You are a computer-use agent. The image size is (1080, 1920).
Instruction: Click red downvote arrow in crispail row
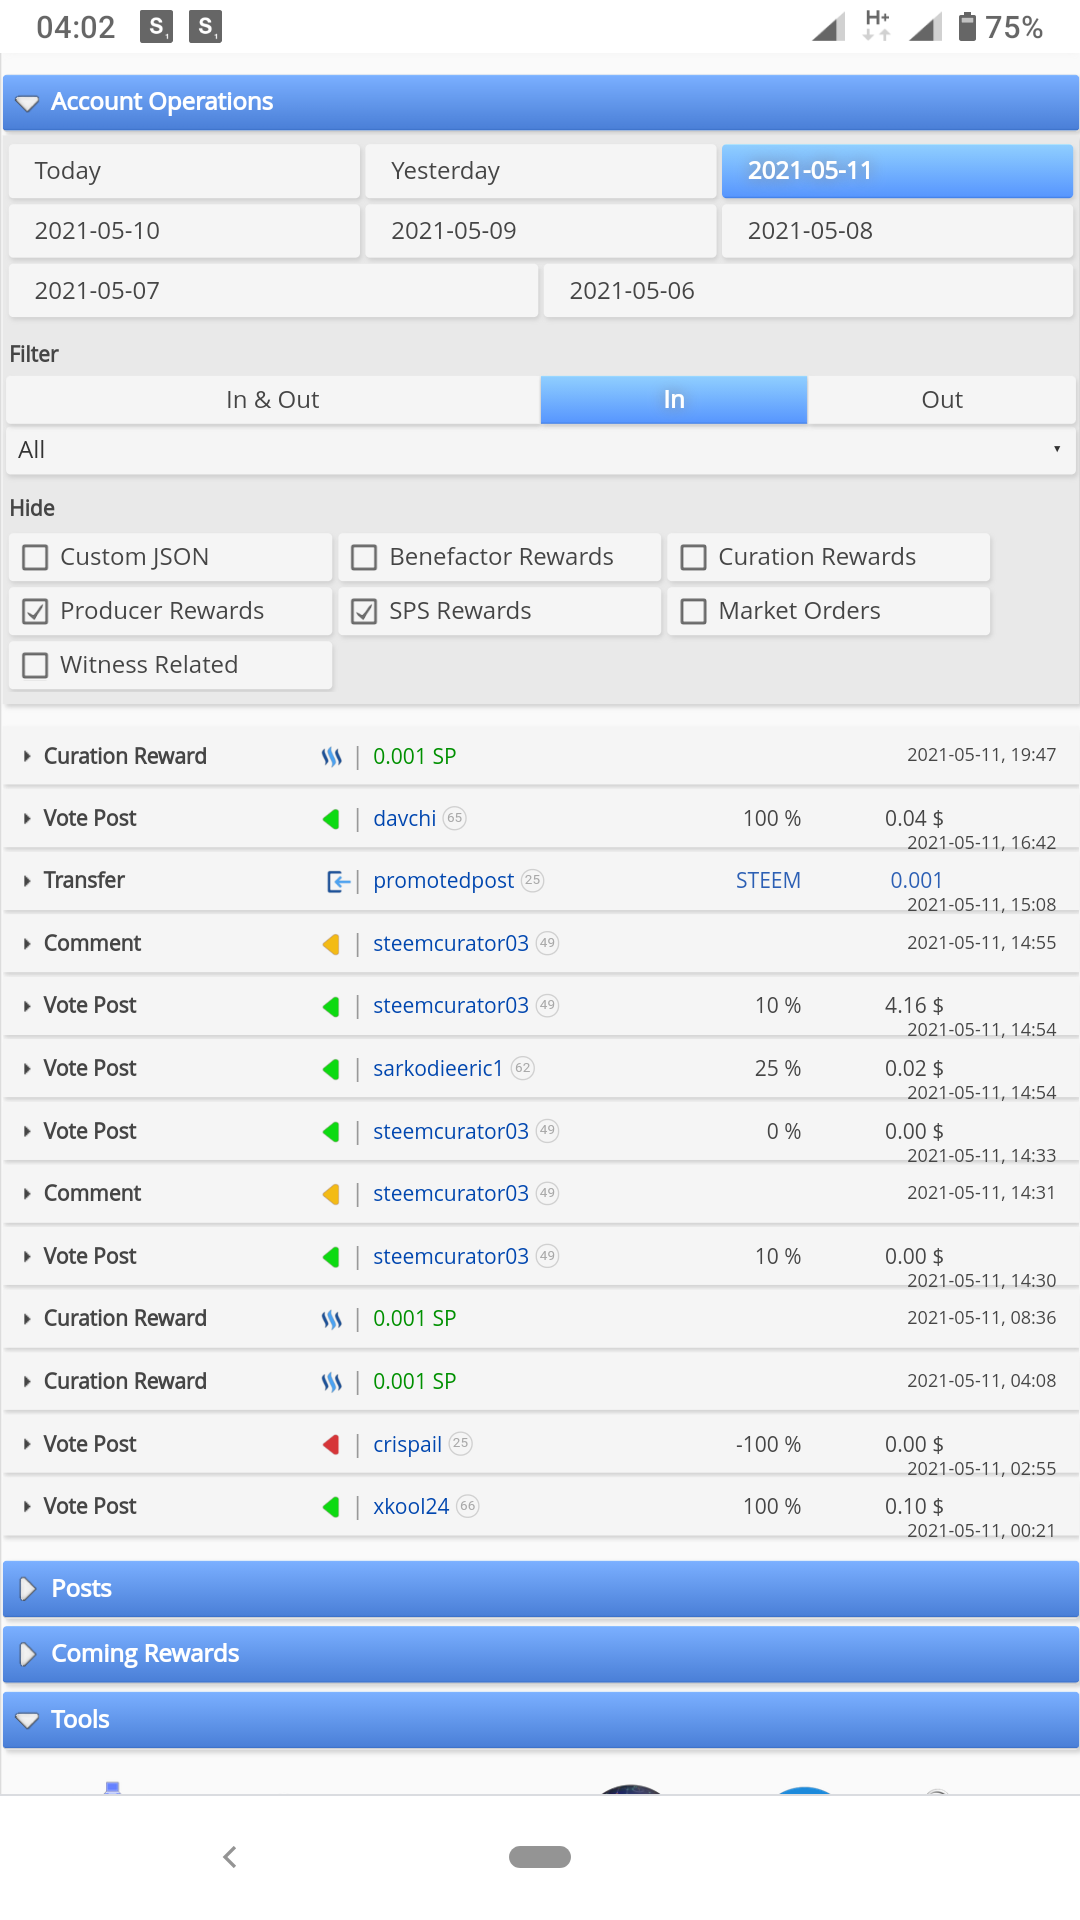pos(331,1445)
